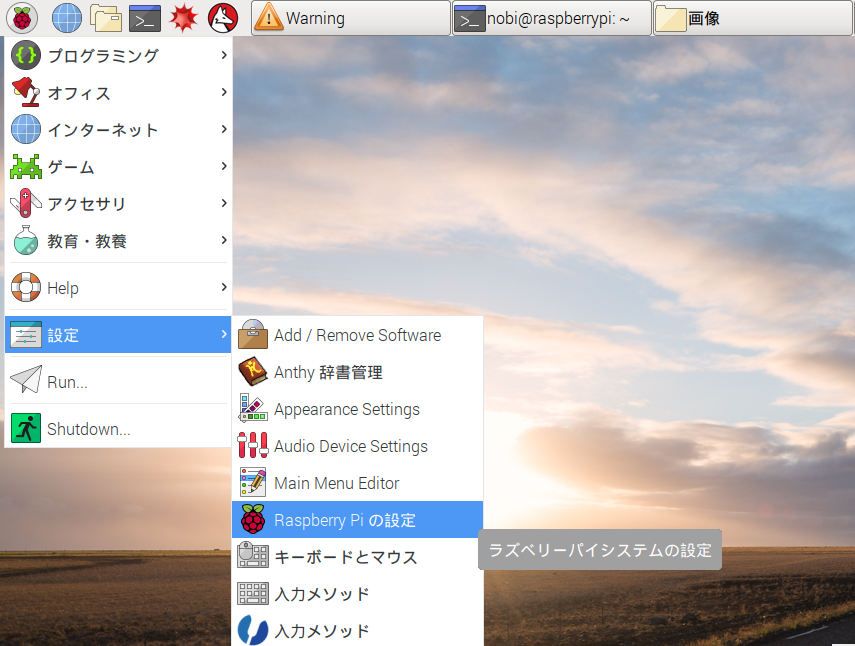This screenshot has width=855, height=646.
Task: Click the raspberry icon beside Raspberry Pi の設定
Action: point(253,519)
